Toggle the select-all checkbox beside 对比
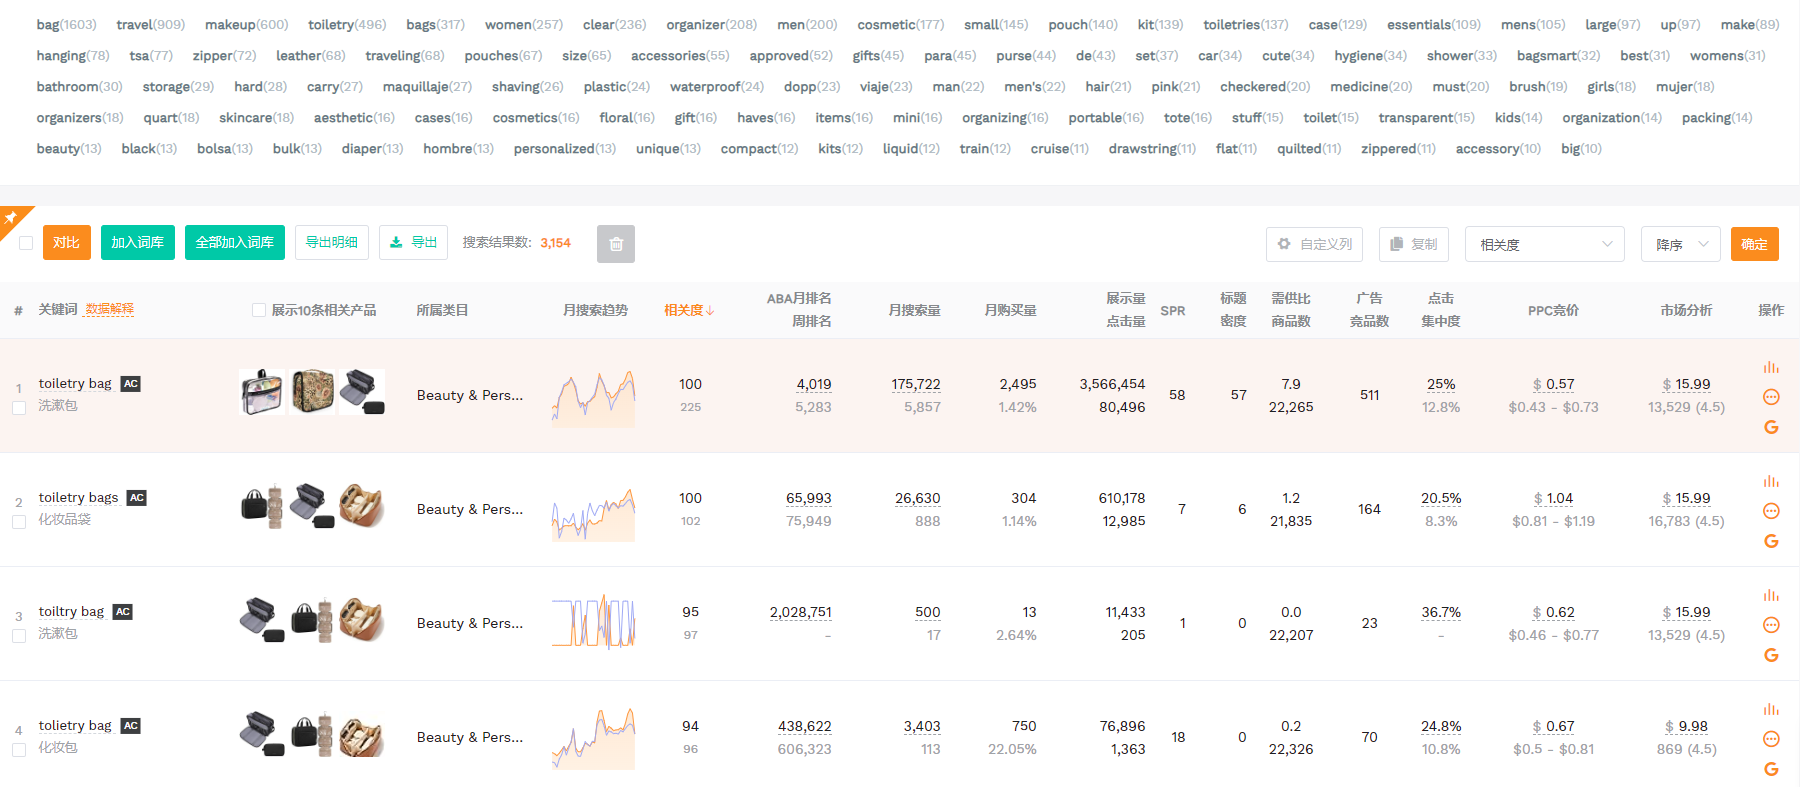 26,243
